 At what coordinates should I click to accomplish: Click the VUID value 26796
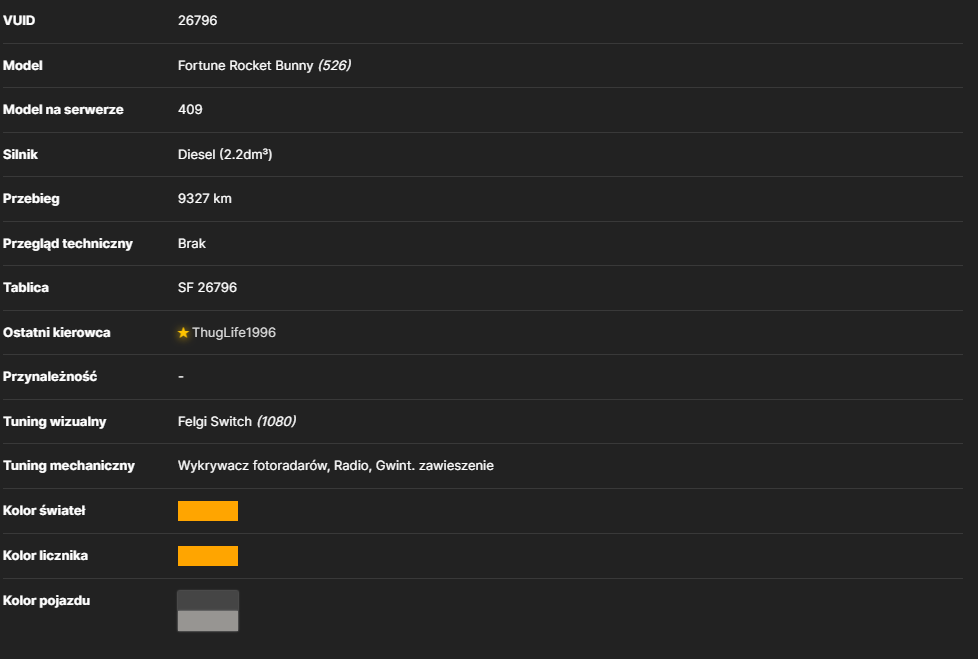[197, 21]
